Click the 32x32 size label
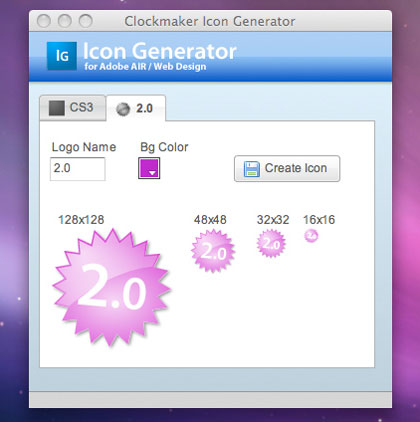420x422 pixels. 273,220
